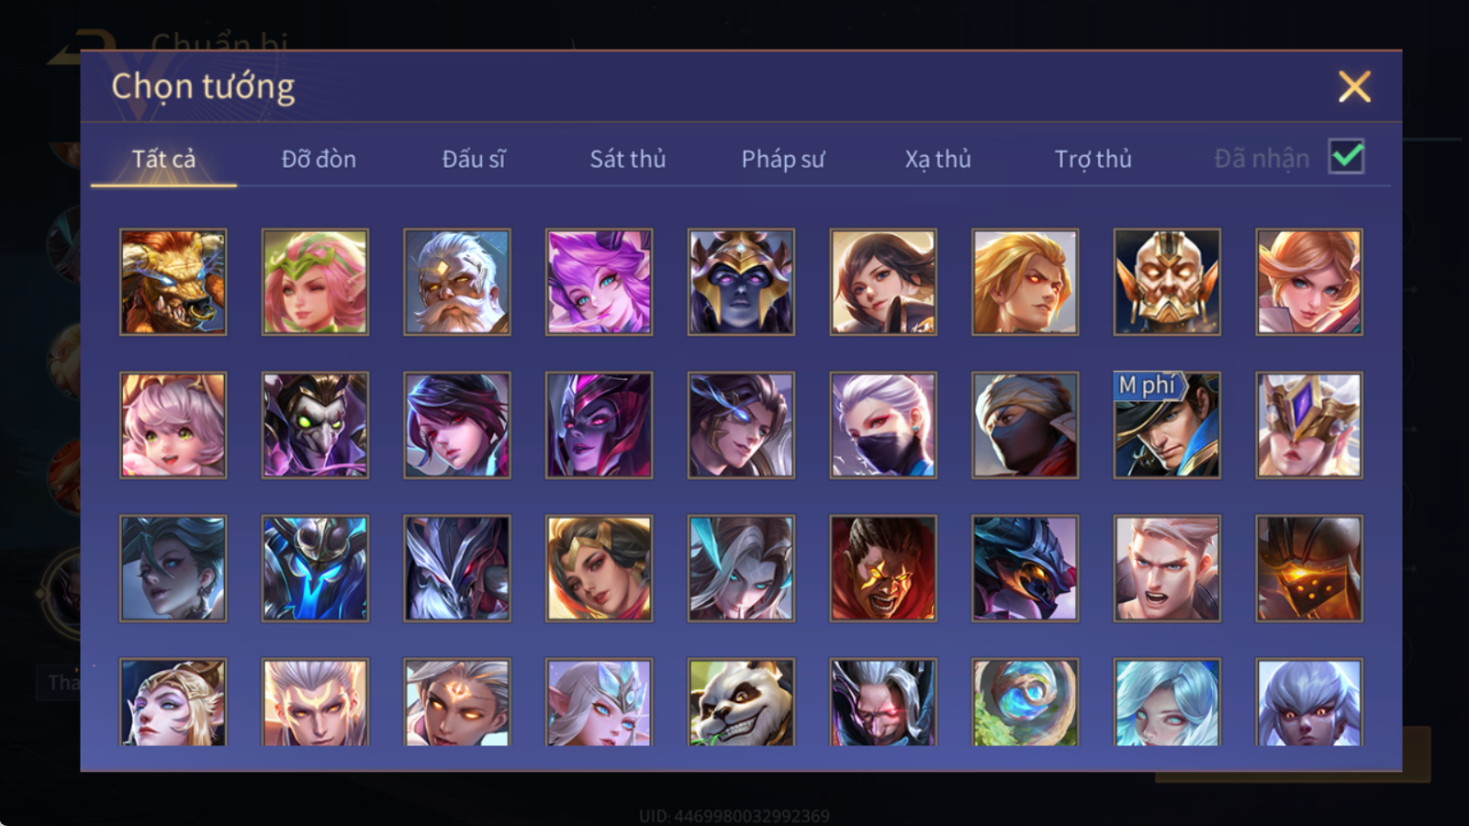Open the 'Đấu sĩ' tab
The width and height of the screenshot is (1469, 826).
474,159
